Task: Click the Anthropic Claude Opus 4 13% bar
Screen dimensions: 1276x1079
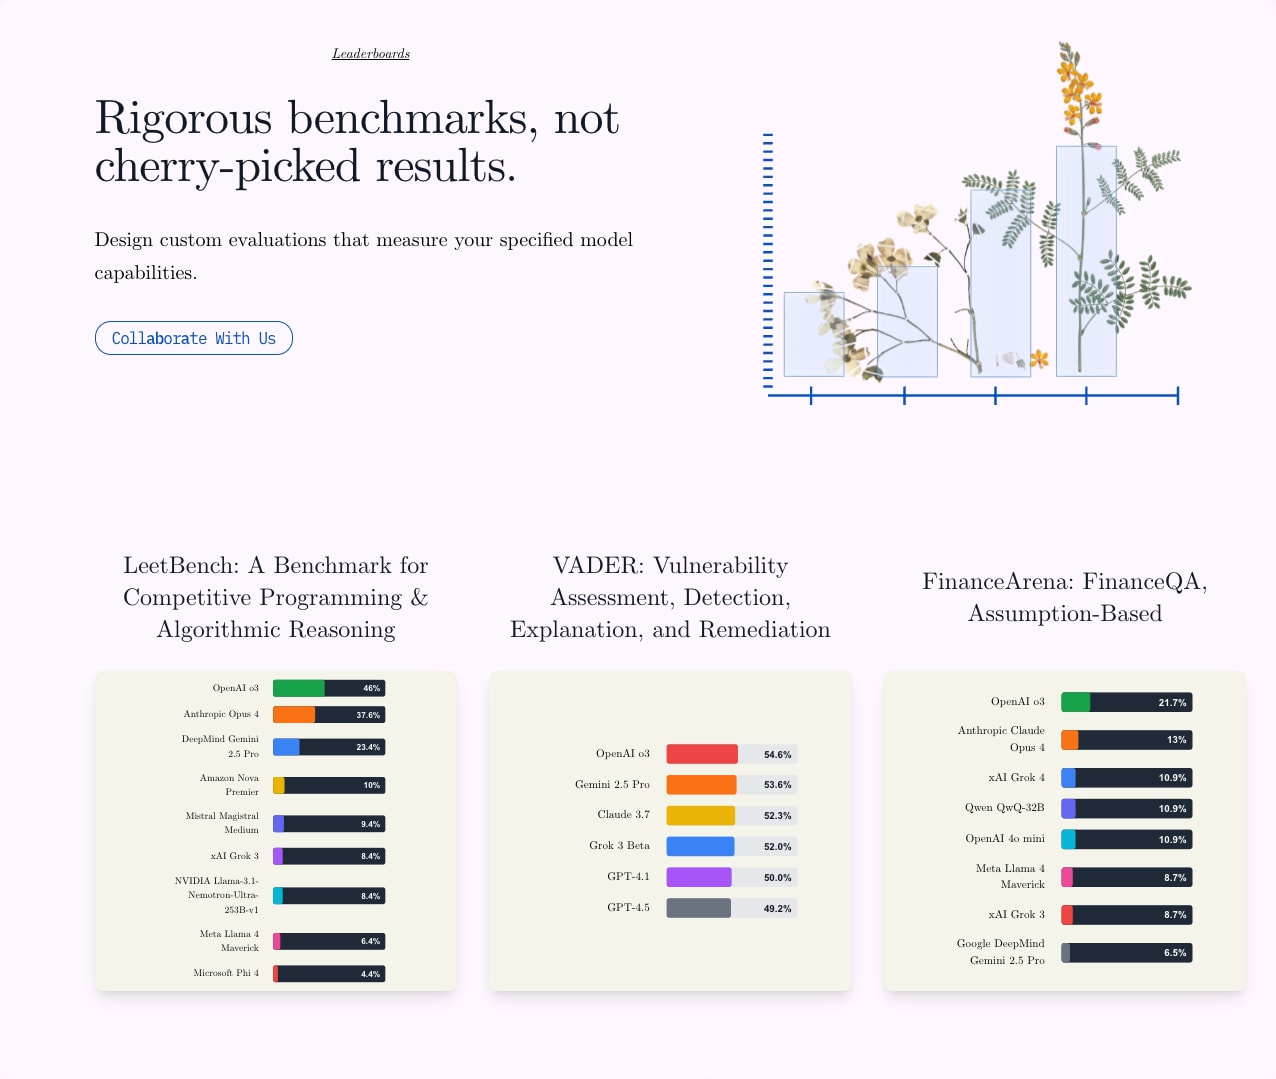Action: point(1127,740)
